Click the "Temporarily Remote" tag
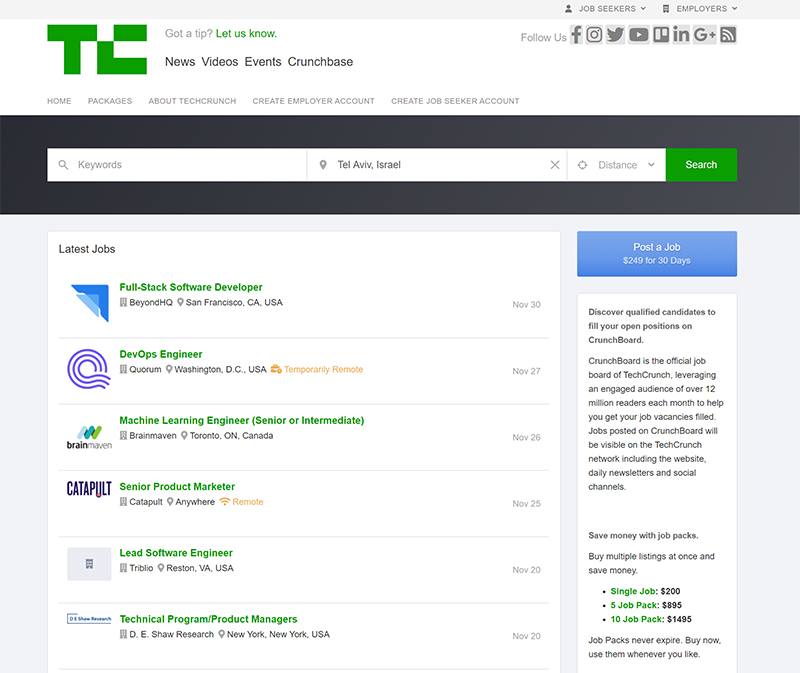 pyautogui.click(x=317, y=369)
